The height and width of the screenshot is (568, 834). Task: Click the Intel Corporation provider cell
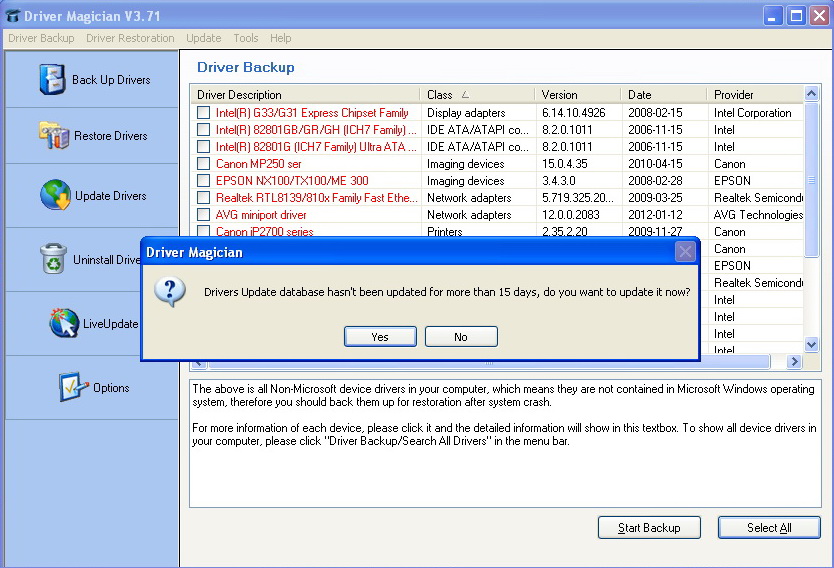click(753, 113)
